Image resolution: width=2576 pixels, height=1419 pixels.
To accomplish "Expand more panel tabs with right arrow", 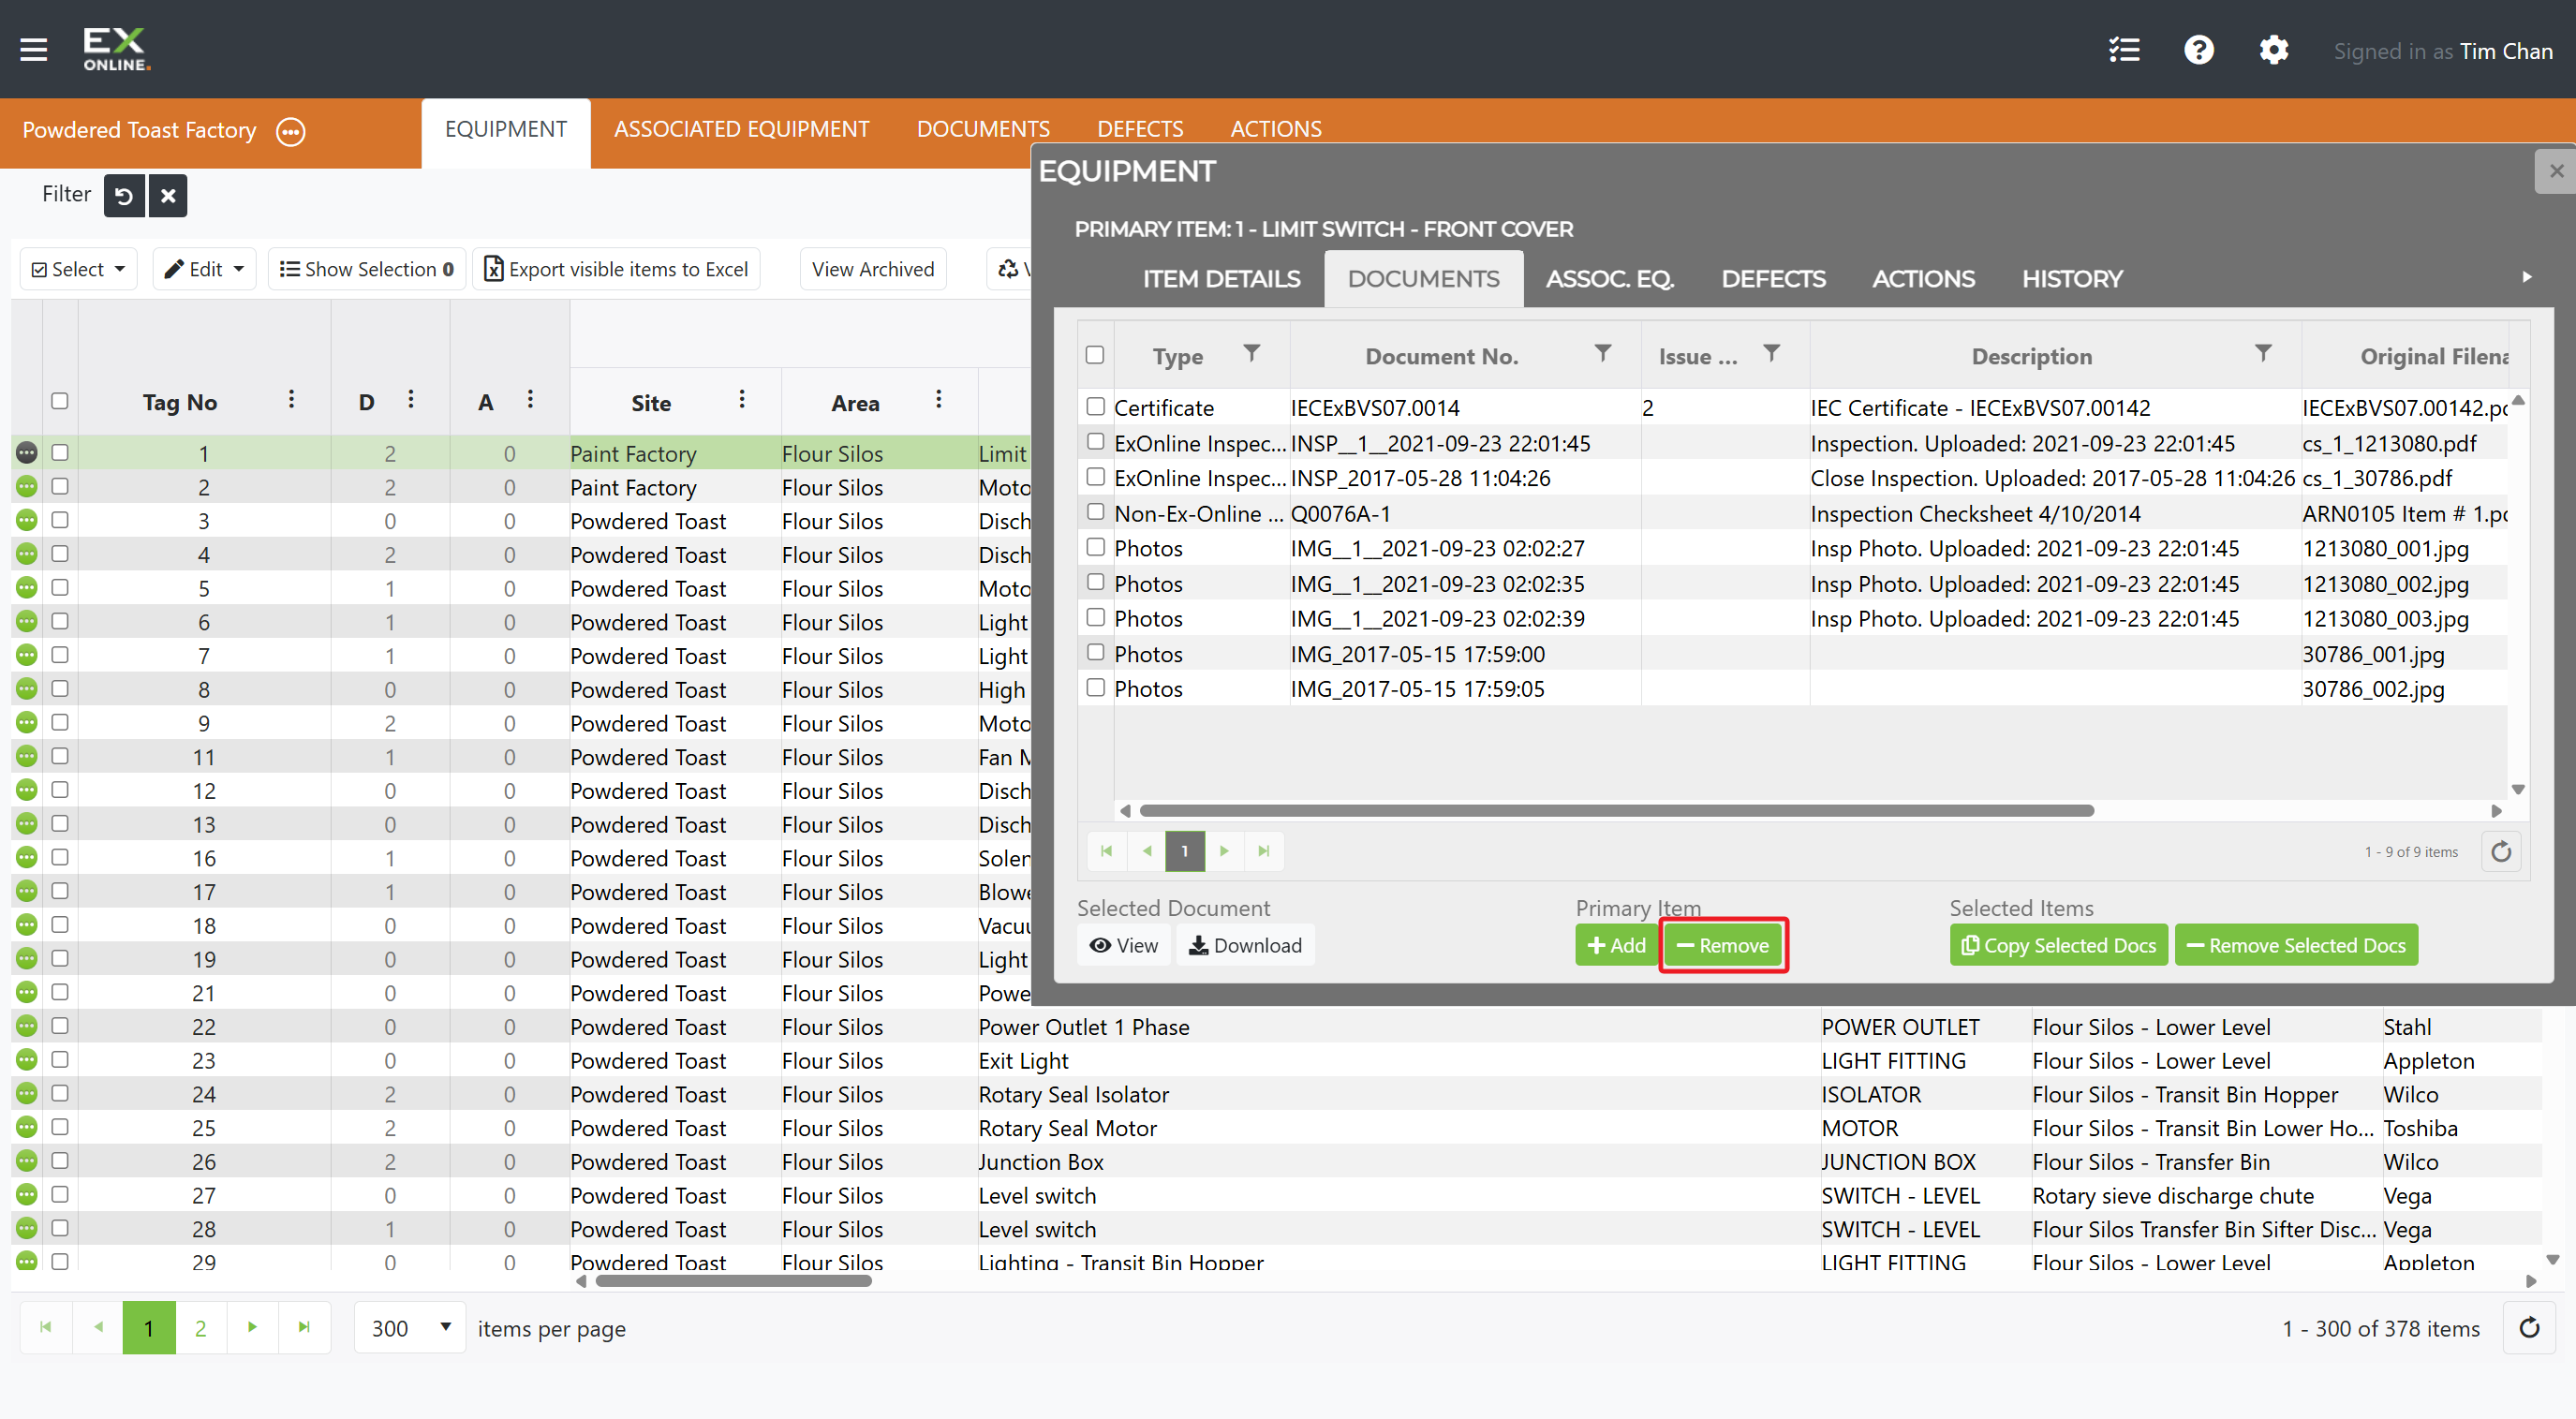I will pyautogui.click(x=2527, y=277).
